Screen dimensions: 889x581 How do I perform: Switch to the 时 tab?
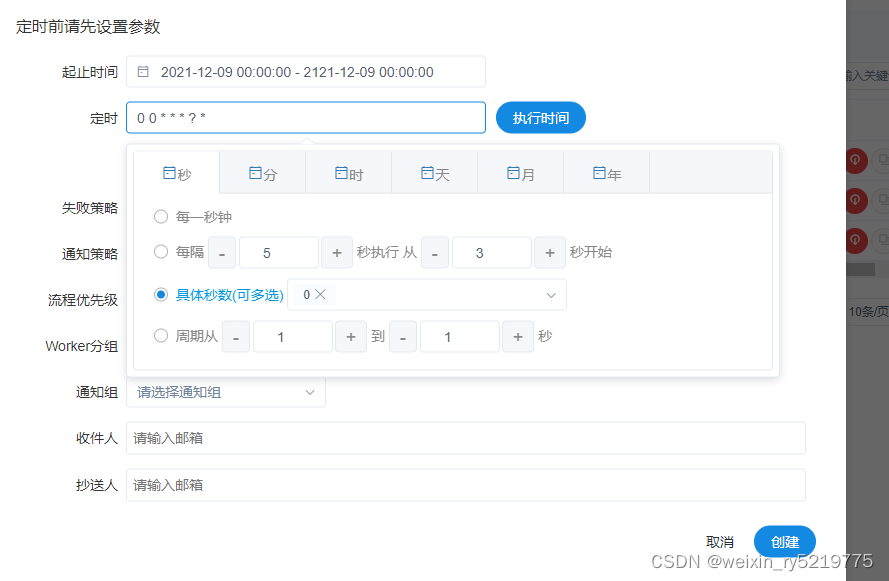point(349,173)
